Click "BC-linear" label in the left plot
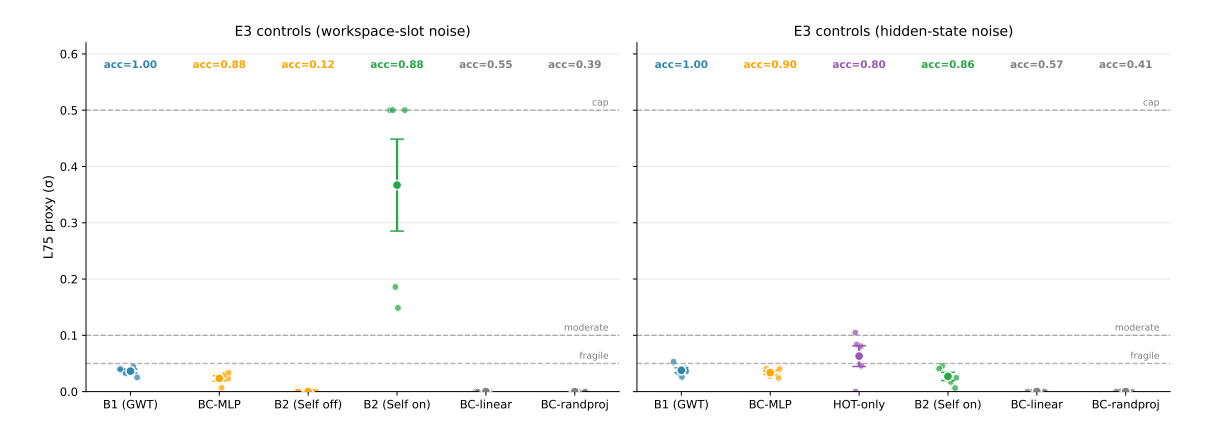Screen dimensions: 1210x435 [x=486, y=405]
